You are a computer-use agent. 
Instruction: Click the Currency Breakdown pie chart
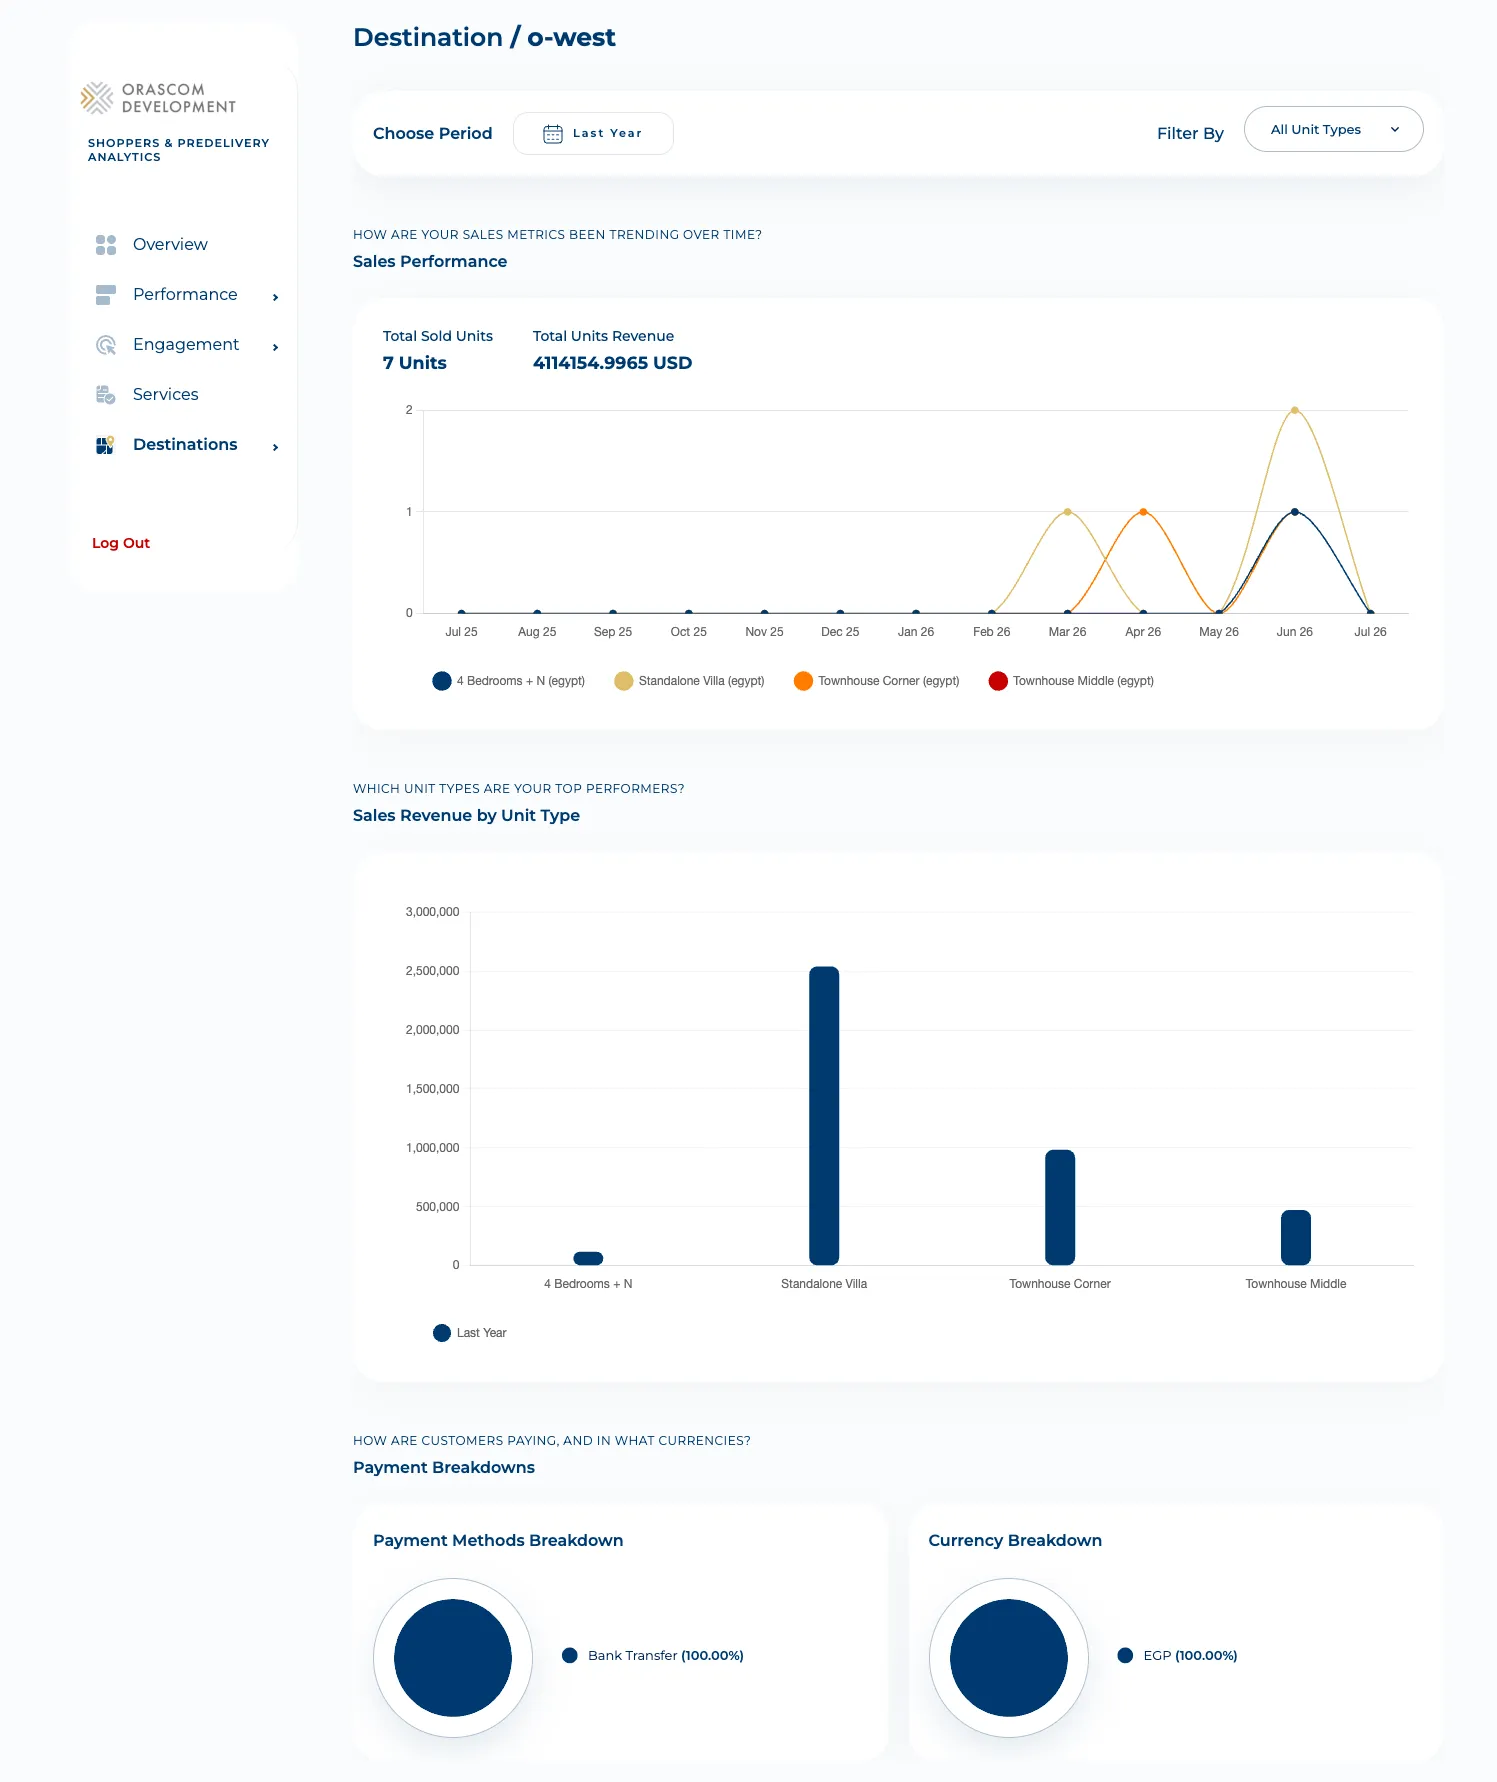1009,1658
